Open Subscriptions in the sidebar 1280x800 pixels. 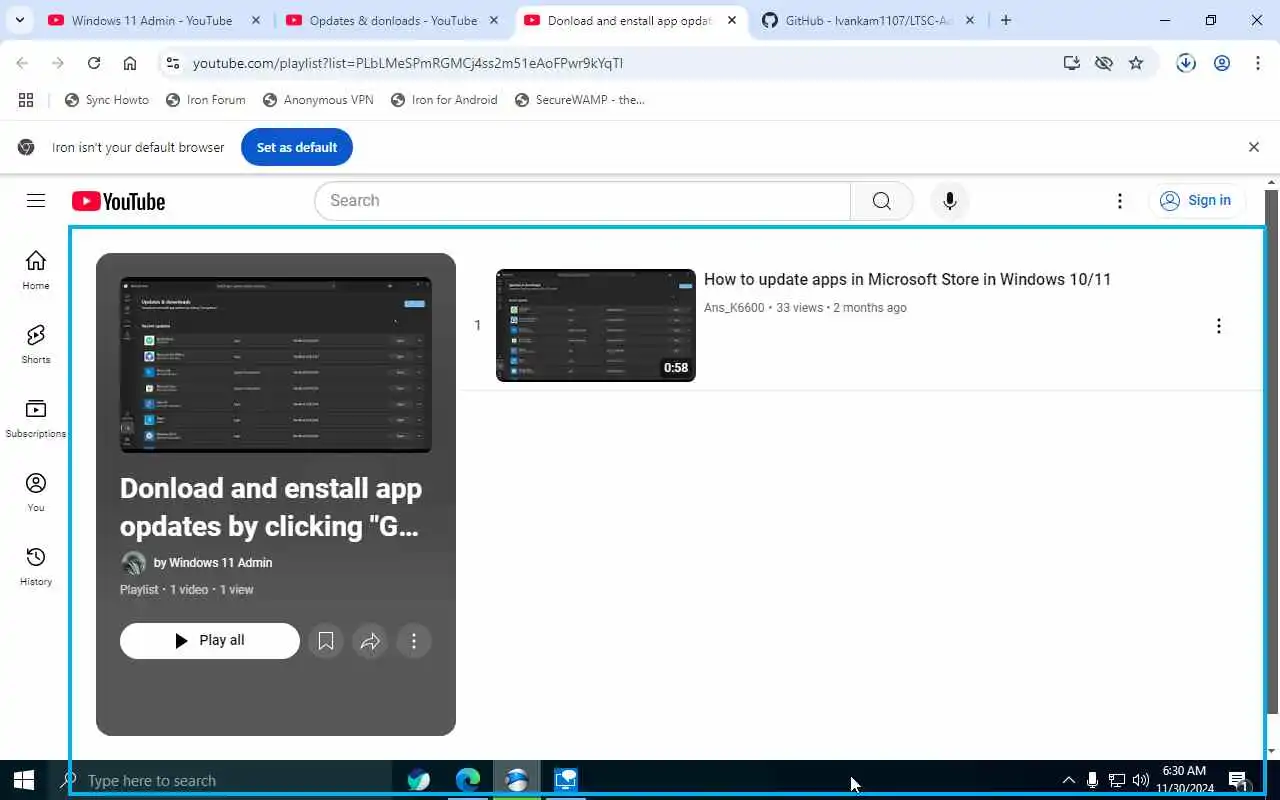click(x=36, y=418)
